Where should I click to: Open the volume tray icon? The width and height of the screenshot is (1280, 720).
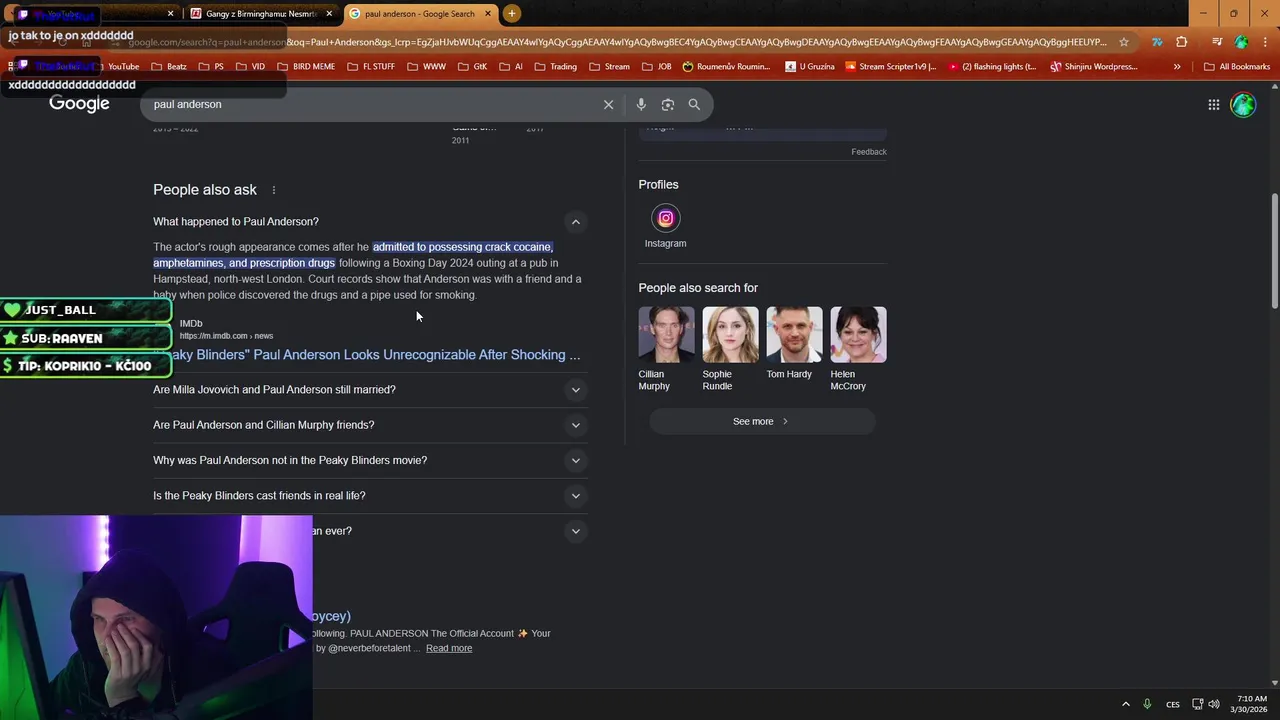(1214, 704)
